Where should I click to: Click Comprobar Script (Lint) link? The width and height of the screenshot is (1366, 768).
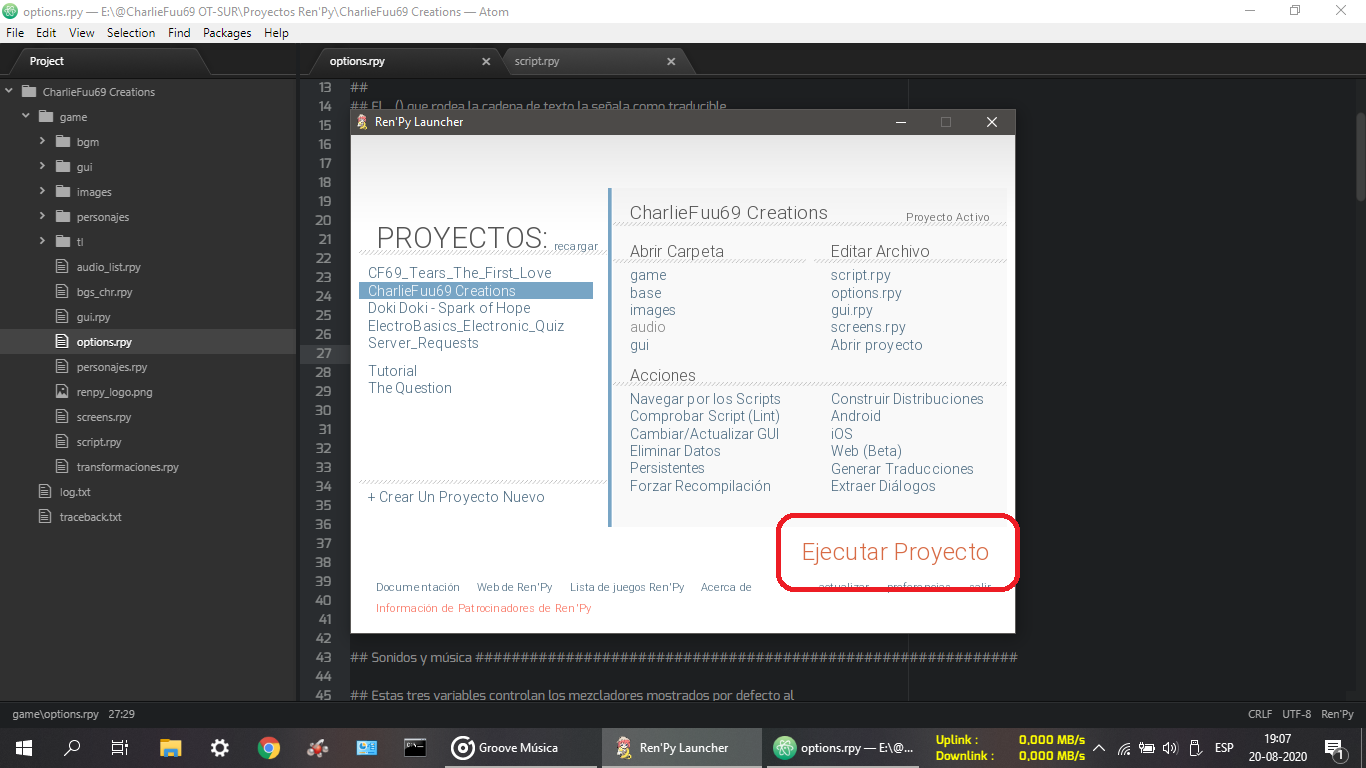pyautogui.click(x=704, y=416)
